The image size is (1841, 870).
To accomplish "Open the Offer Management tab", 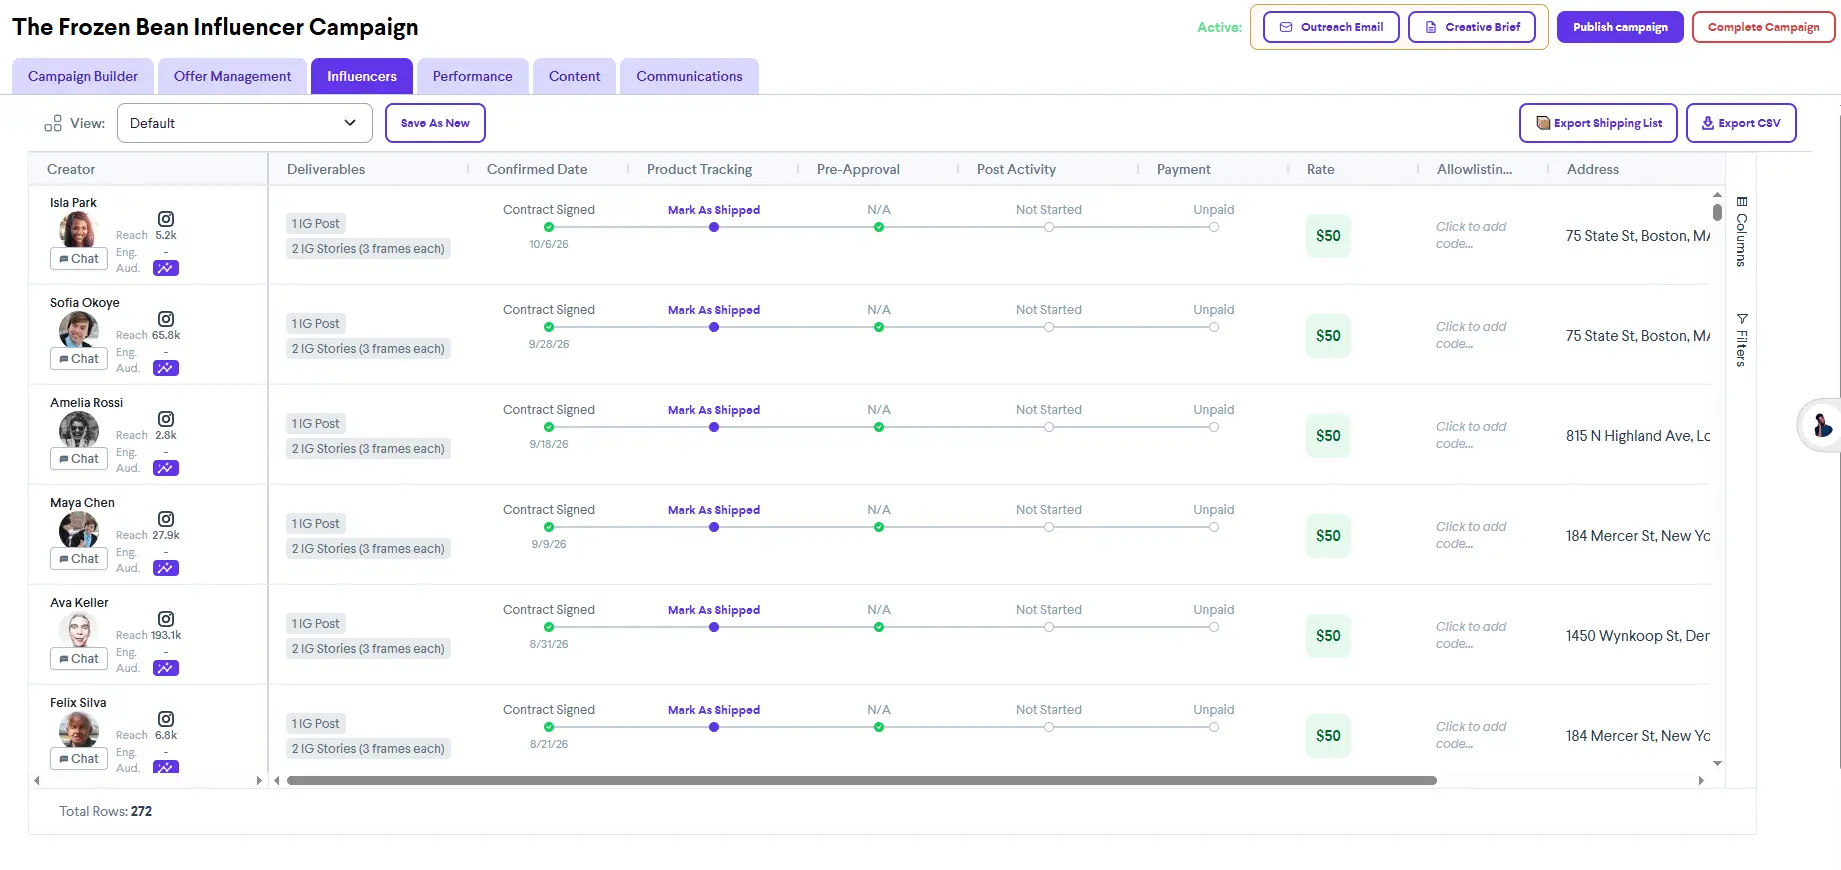I will pos(232,76).
